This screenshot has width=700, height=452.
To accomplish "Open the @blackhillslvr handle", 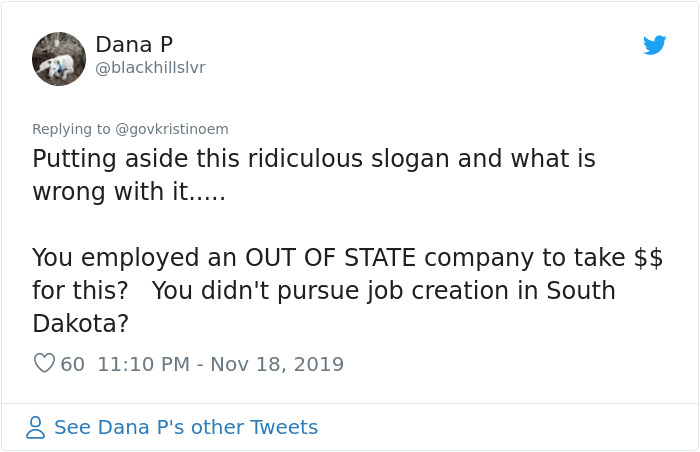I will (x=150, y=68).
